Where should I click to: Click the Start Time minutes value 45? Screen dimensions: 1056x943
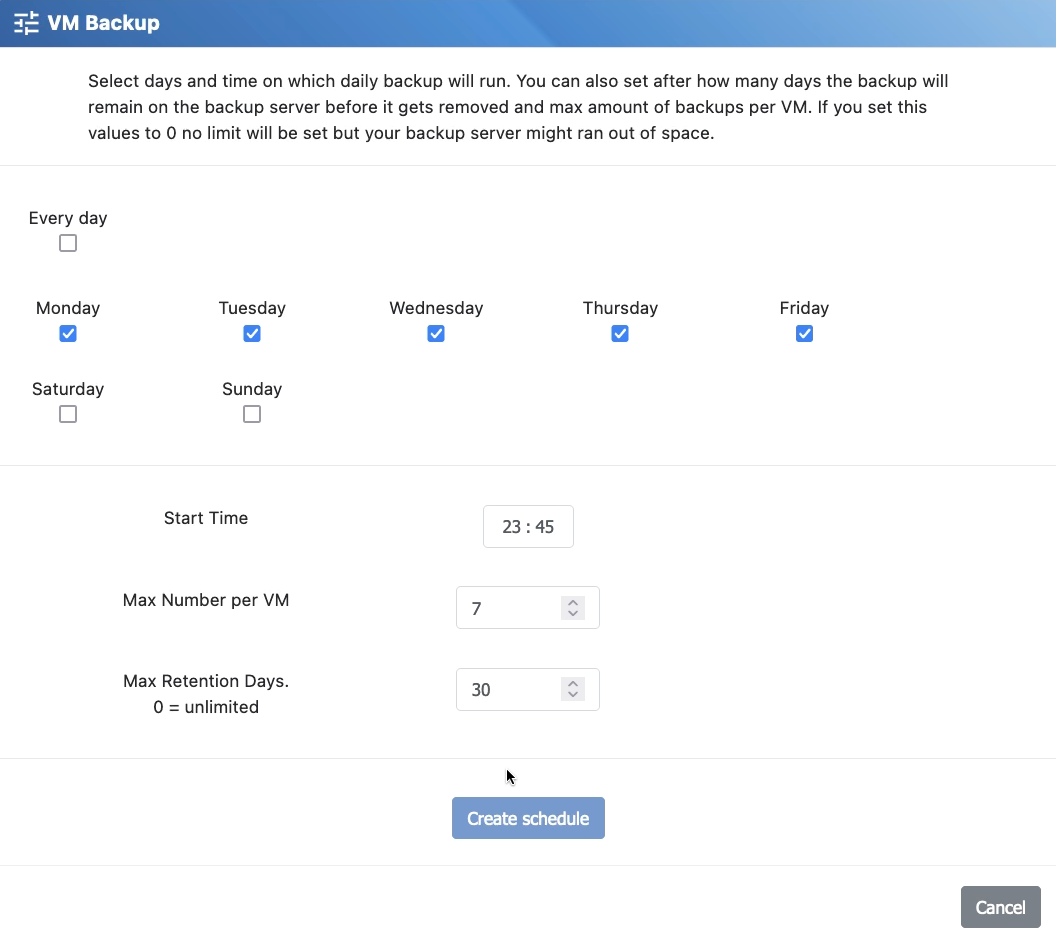pos(544,527)
